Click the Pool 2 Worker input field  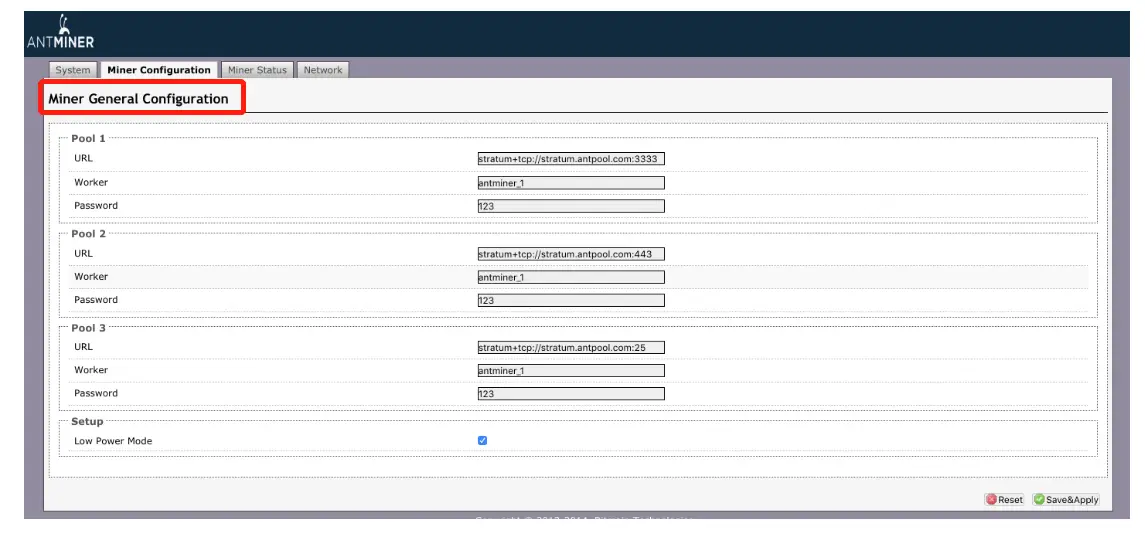[571, 277]
